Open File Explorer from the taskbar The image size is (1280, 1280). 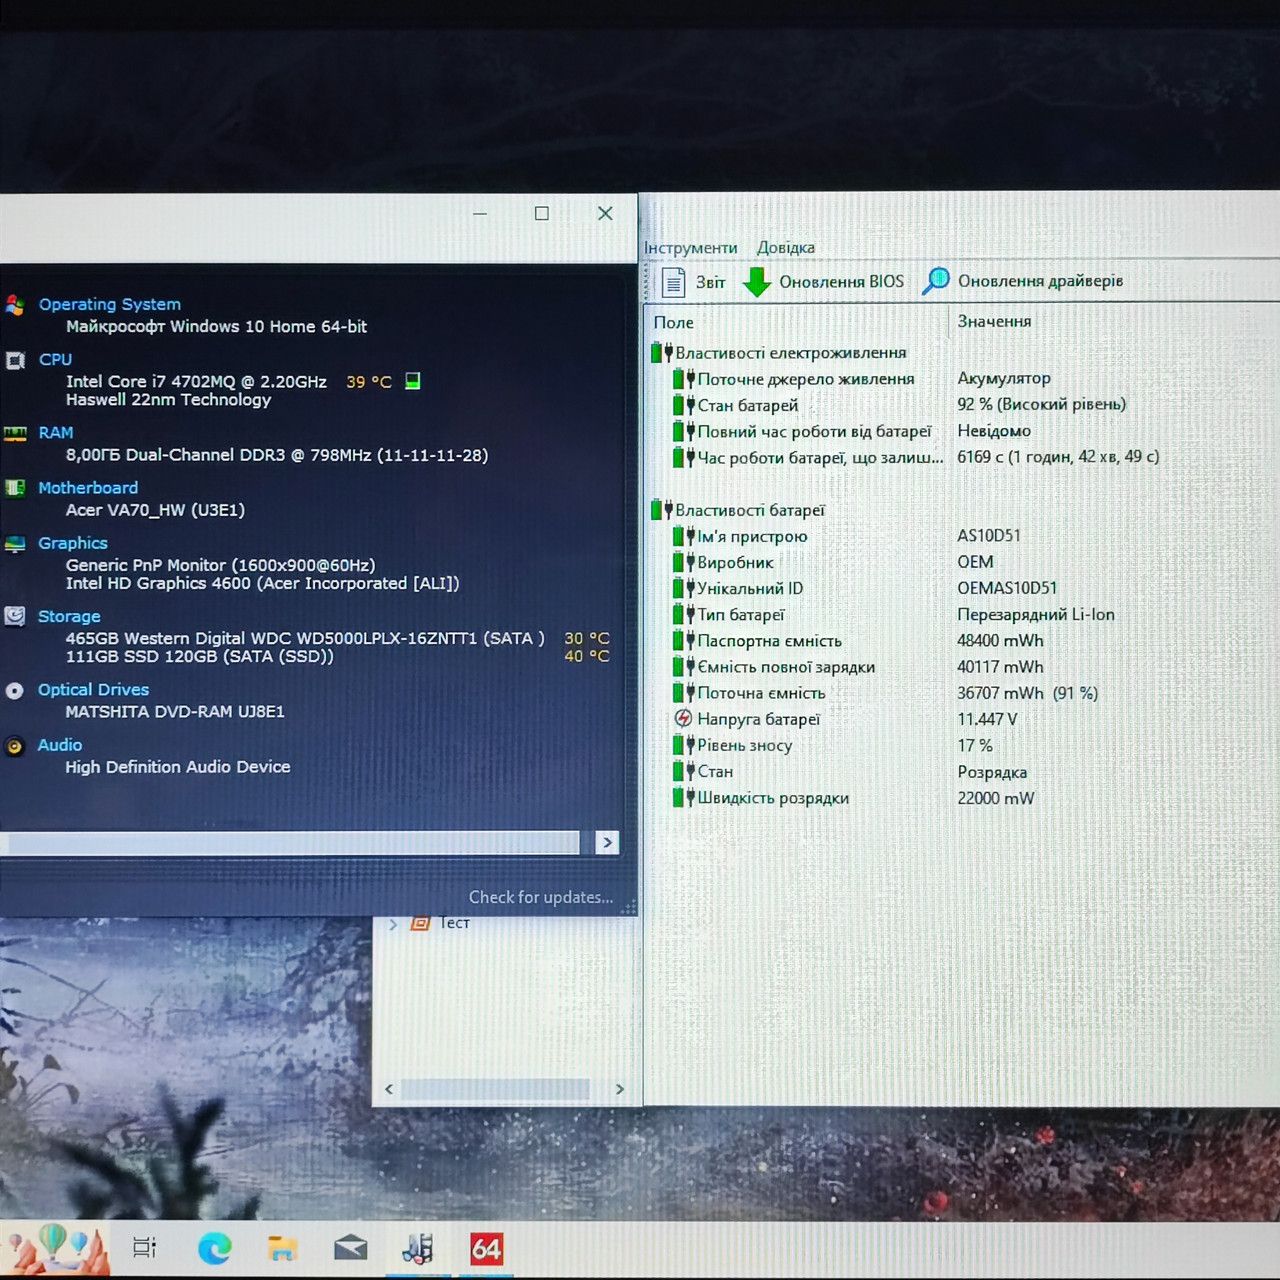pos(283,1248)
